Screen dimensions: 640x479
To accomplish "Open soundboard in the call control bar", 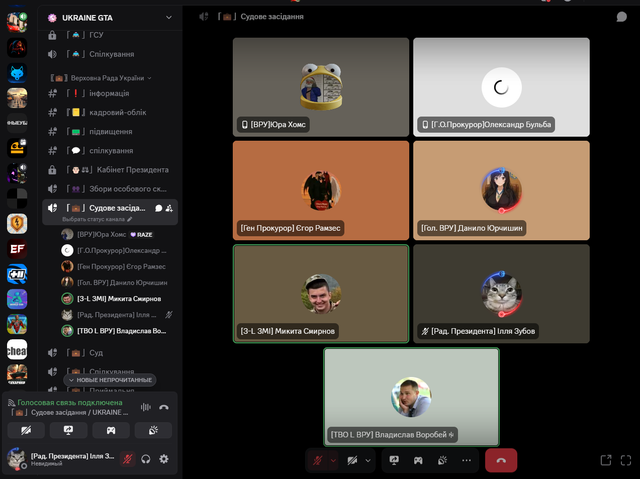I will point(442,460).
